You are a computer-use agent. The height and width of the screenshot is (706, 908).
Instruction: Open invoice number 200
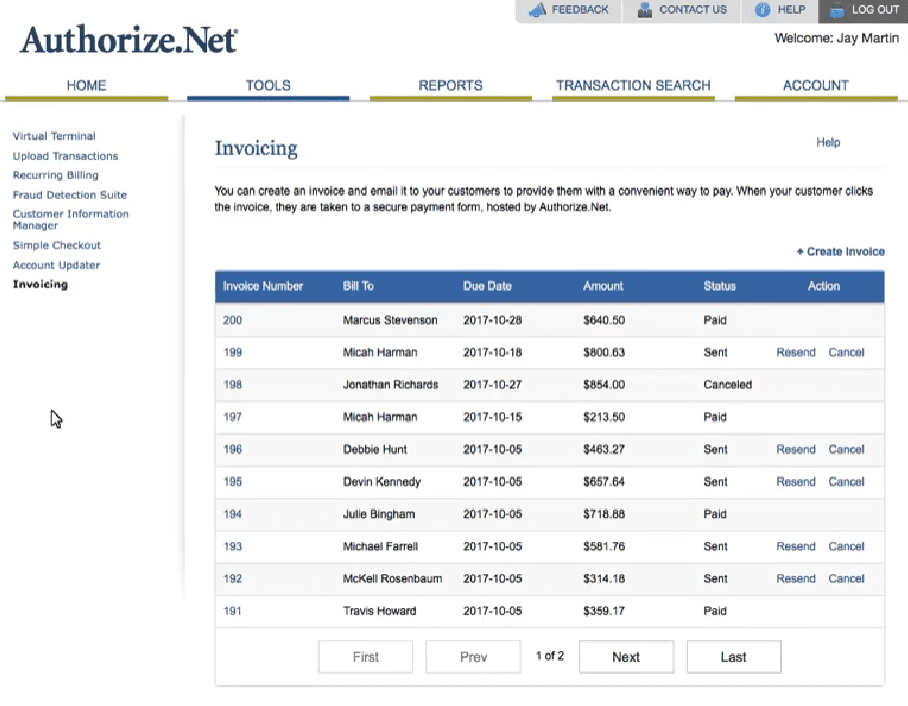232,320
